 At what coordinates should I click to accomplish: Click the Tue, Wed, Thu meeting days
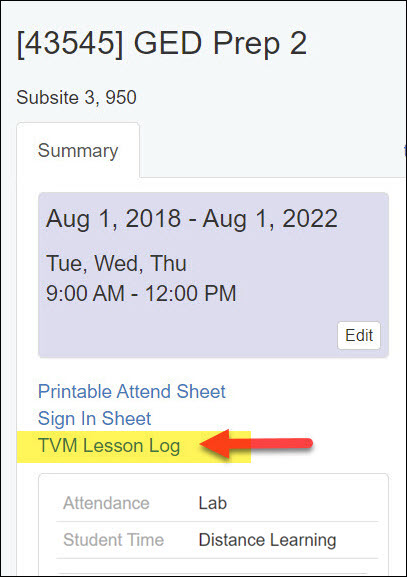[116, 263]
